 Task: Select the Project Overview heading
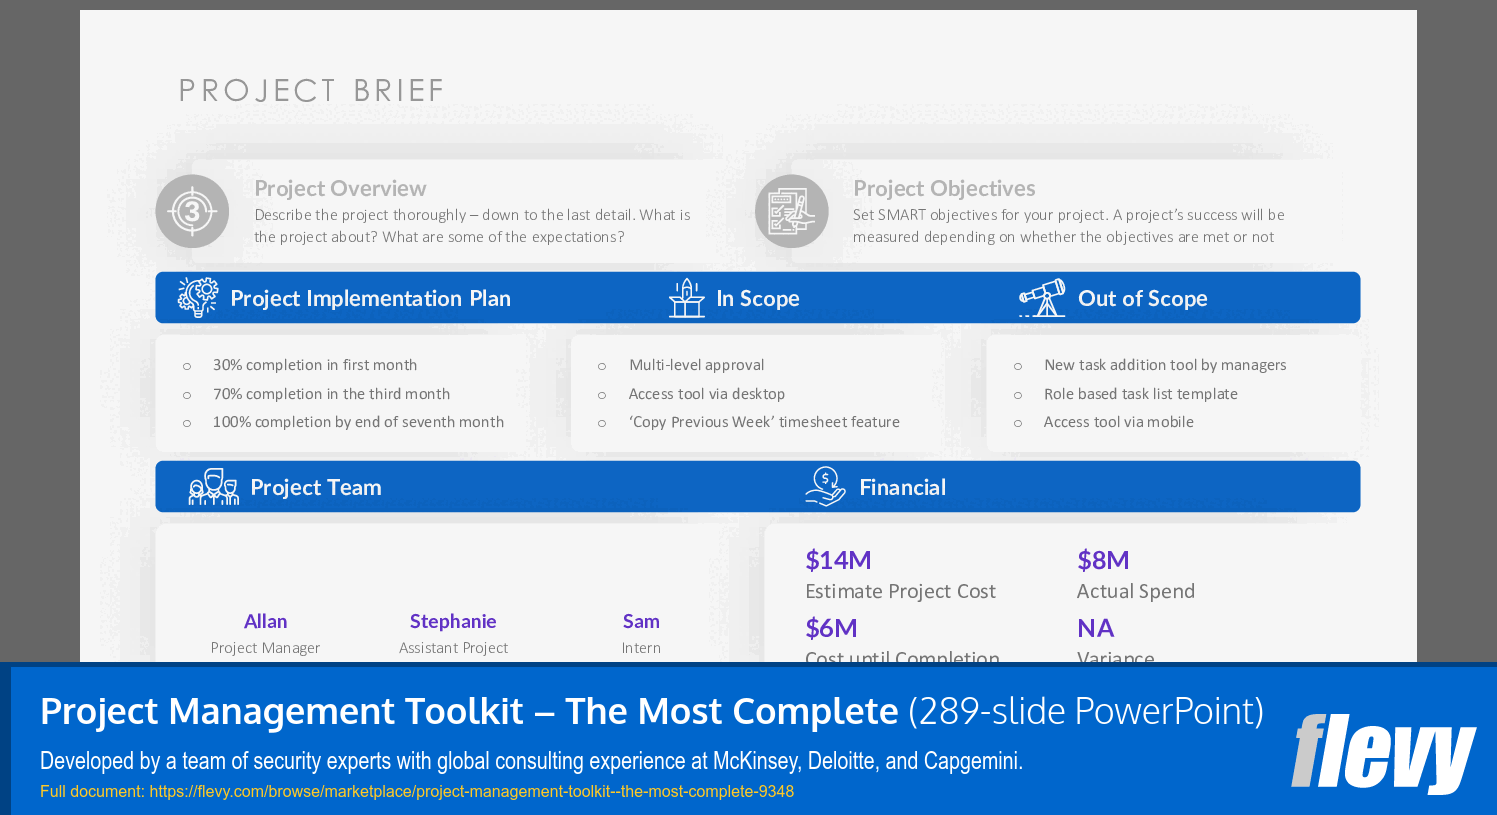(x=340, y=188)
